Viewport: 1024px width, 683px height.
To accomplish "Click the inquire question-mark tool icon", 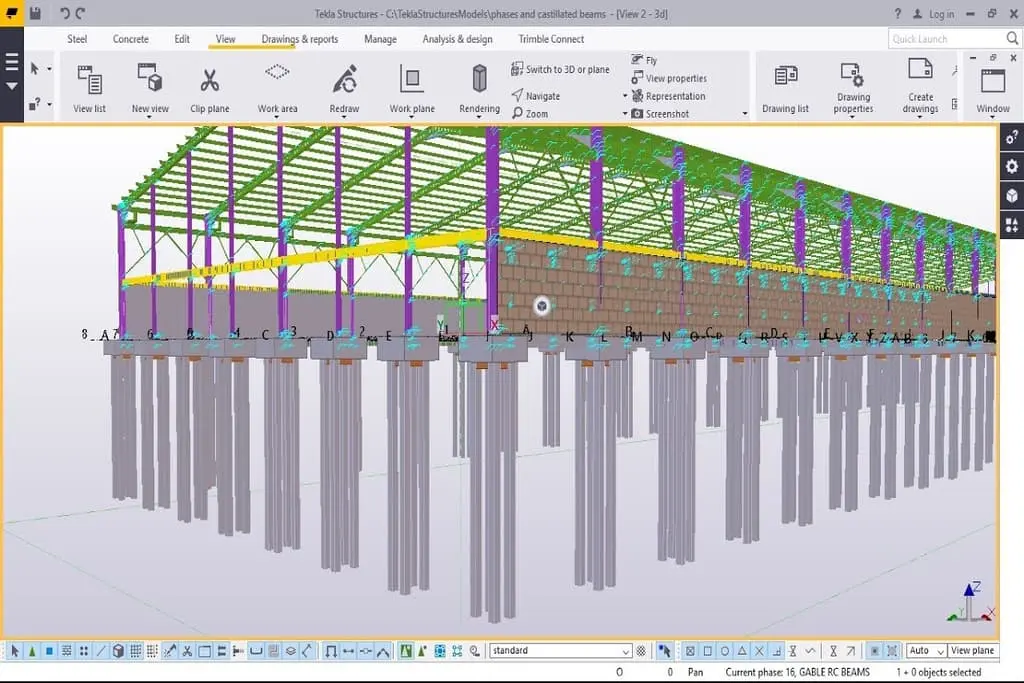I will [35, 104].
